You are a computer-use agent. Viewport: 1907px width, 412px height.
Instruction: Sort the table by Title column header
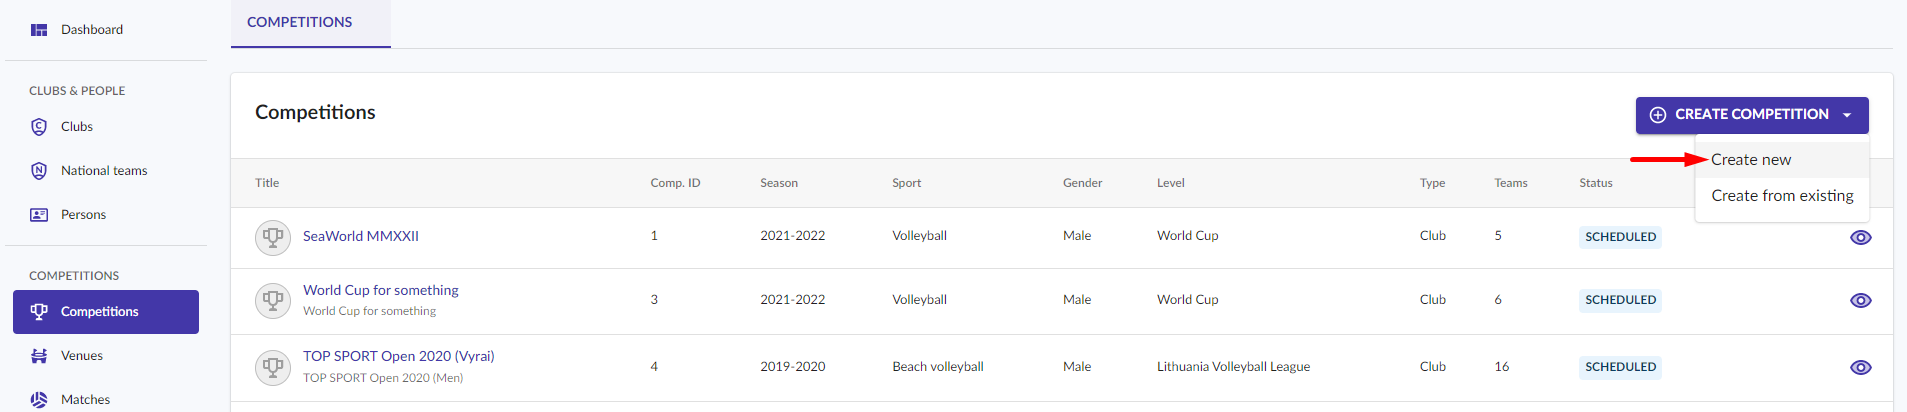click(267, 183)
